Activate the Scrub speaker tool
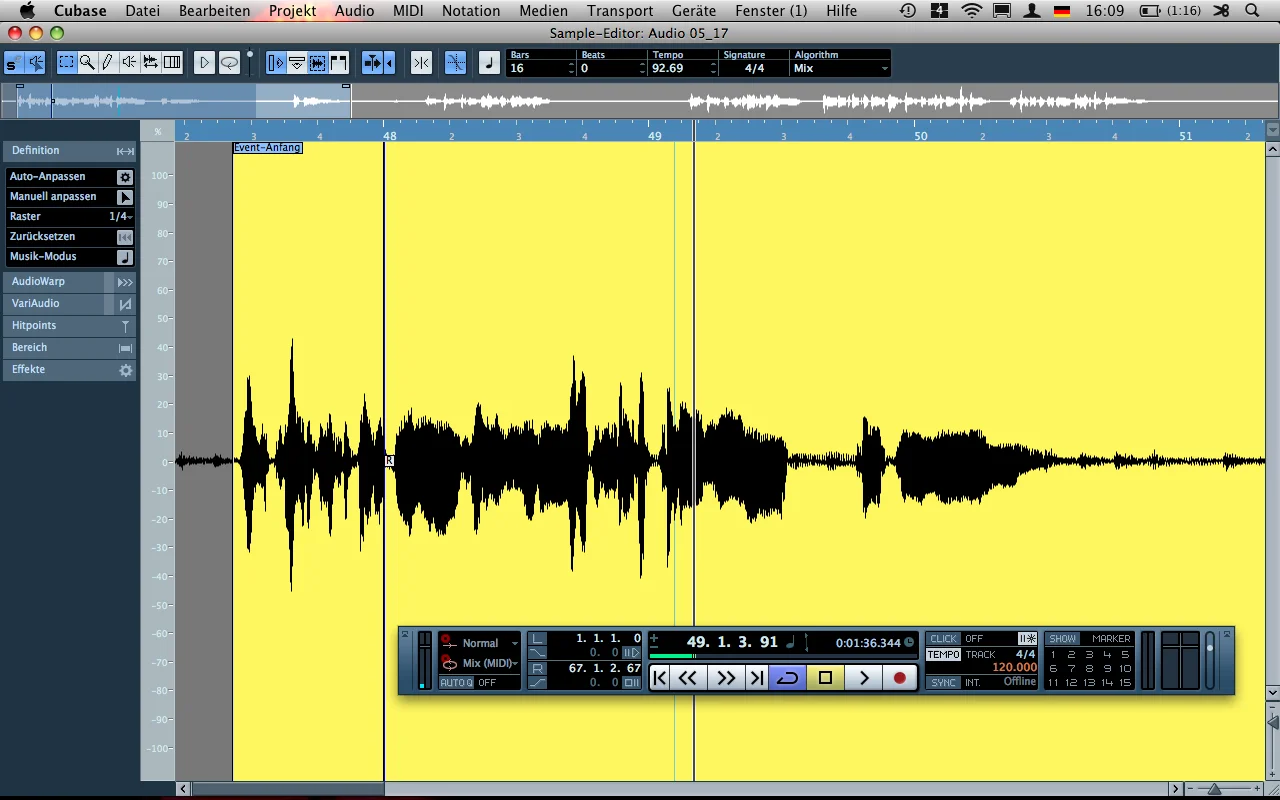The height and width of the screenshot is (800, 1280). click(x=129, y=63)
